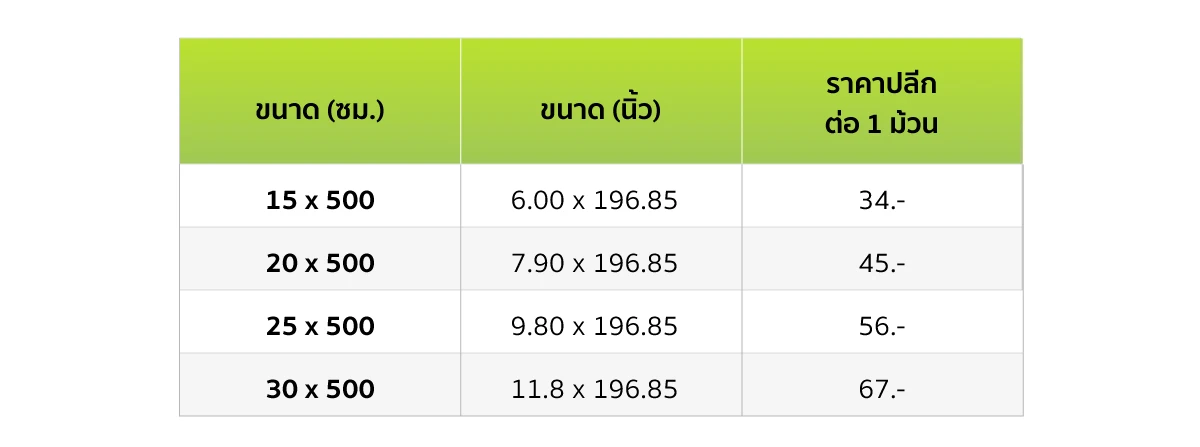Click the ขนาด (ซม.) column header
Screen dimensions: 1200x447
(x=320, y=101)
